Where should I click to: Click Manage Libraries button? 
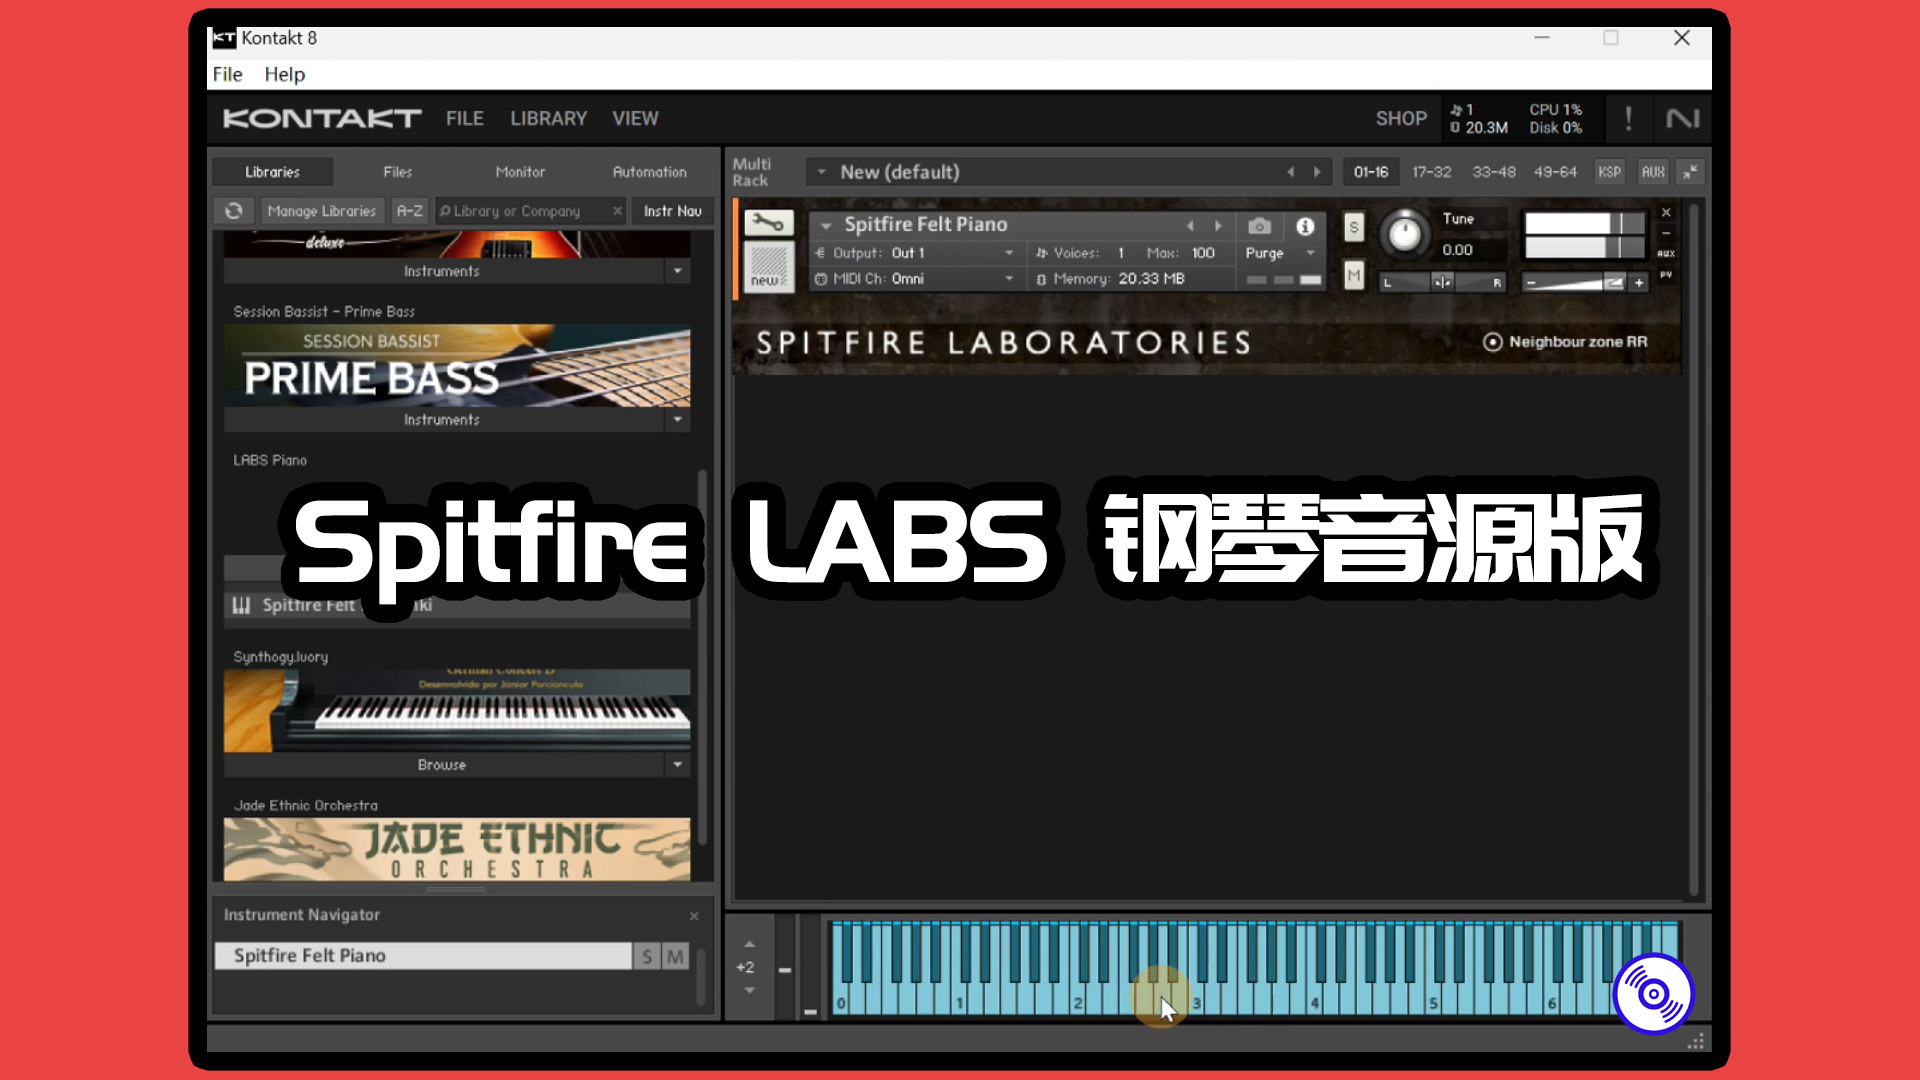(x=322, y=211)
